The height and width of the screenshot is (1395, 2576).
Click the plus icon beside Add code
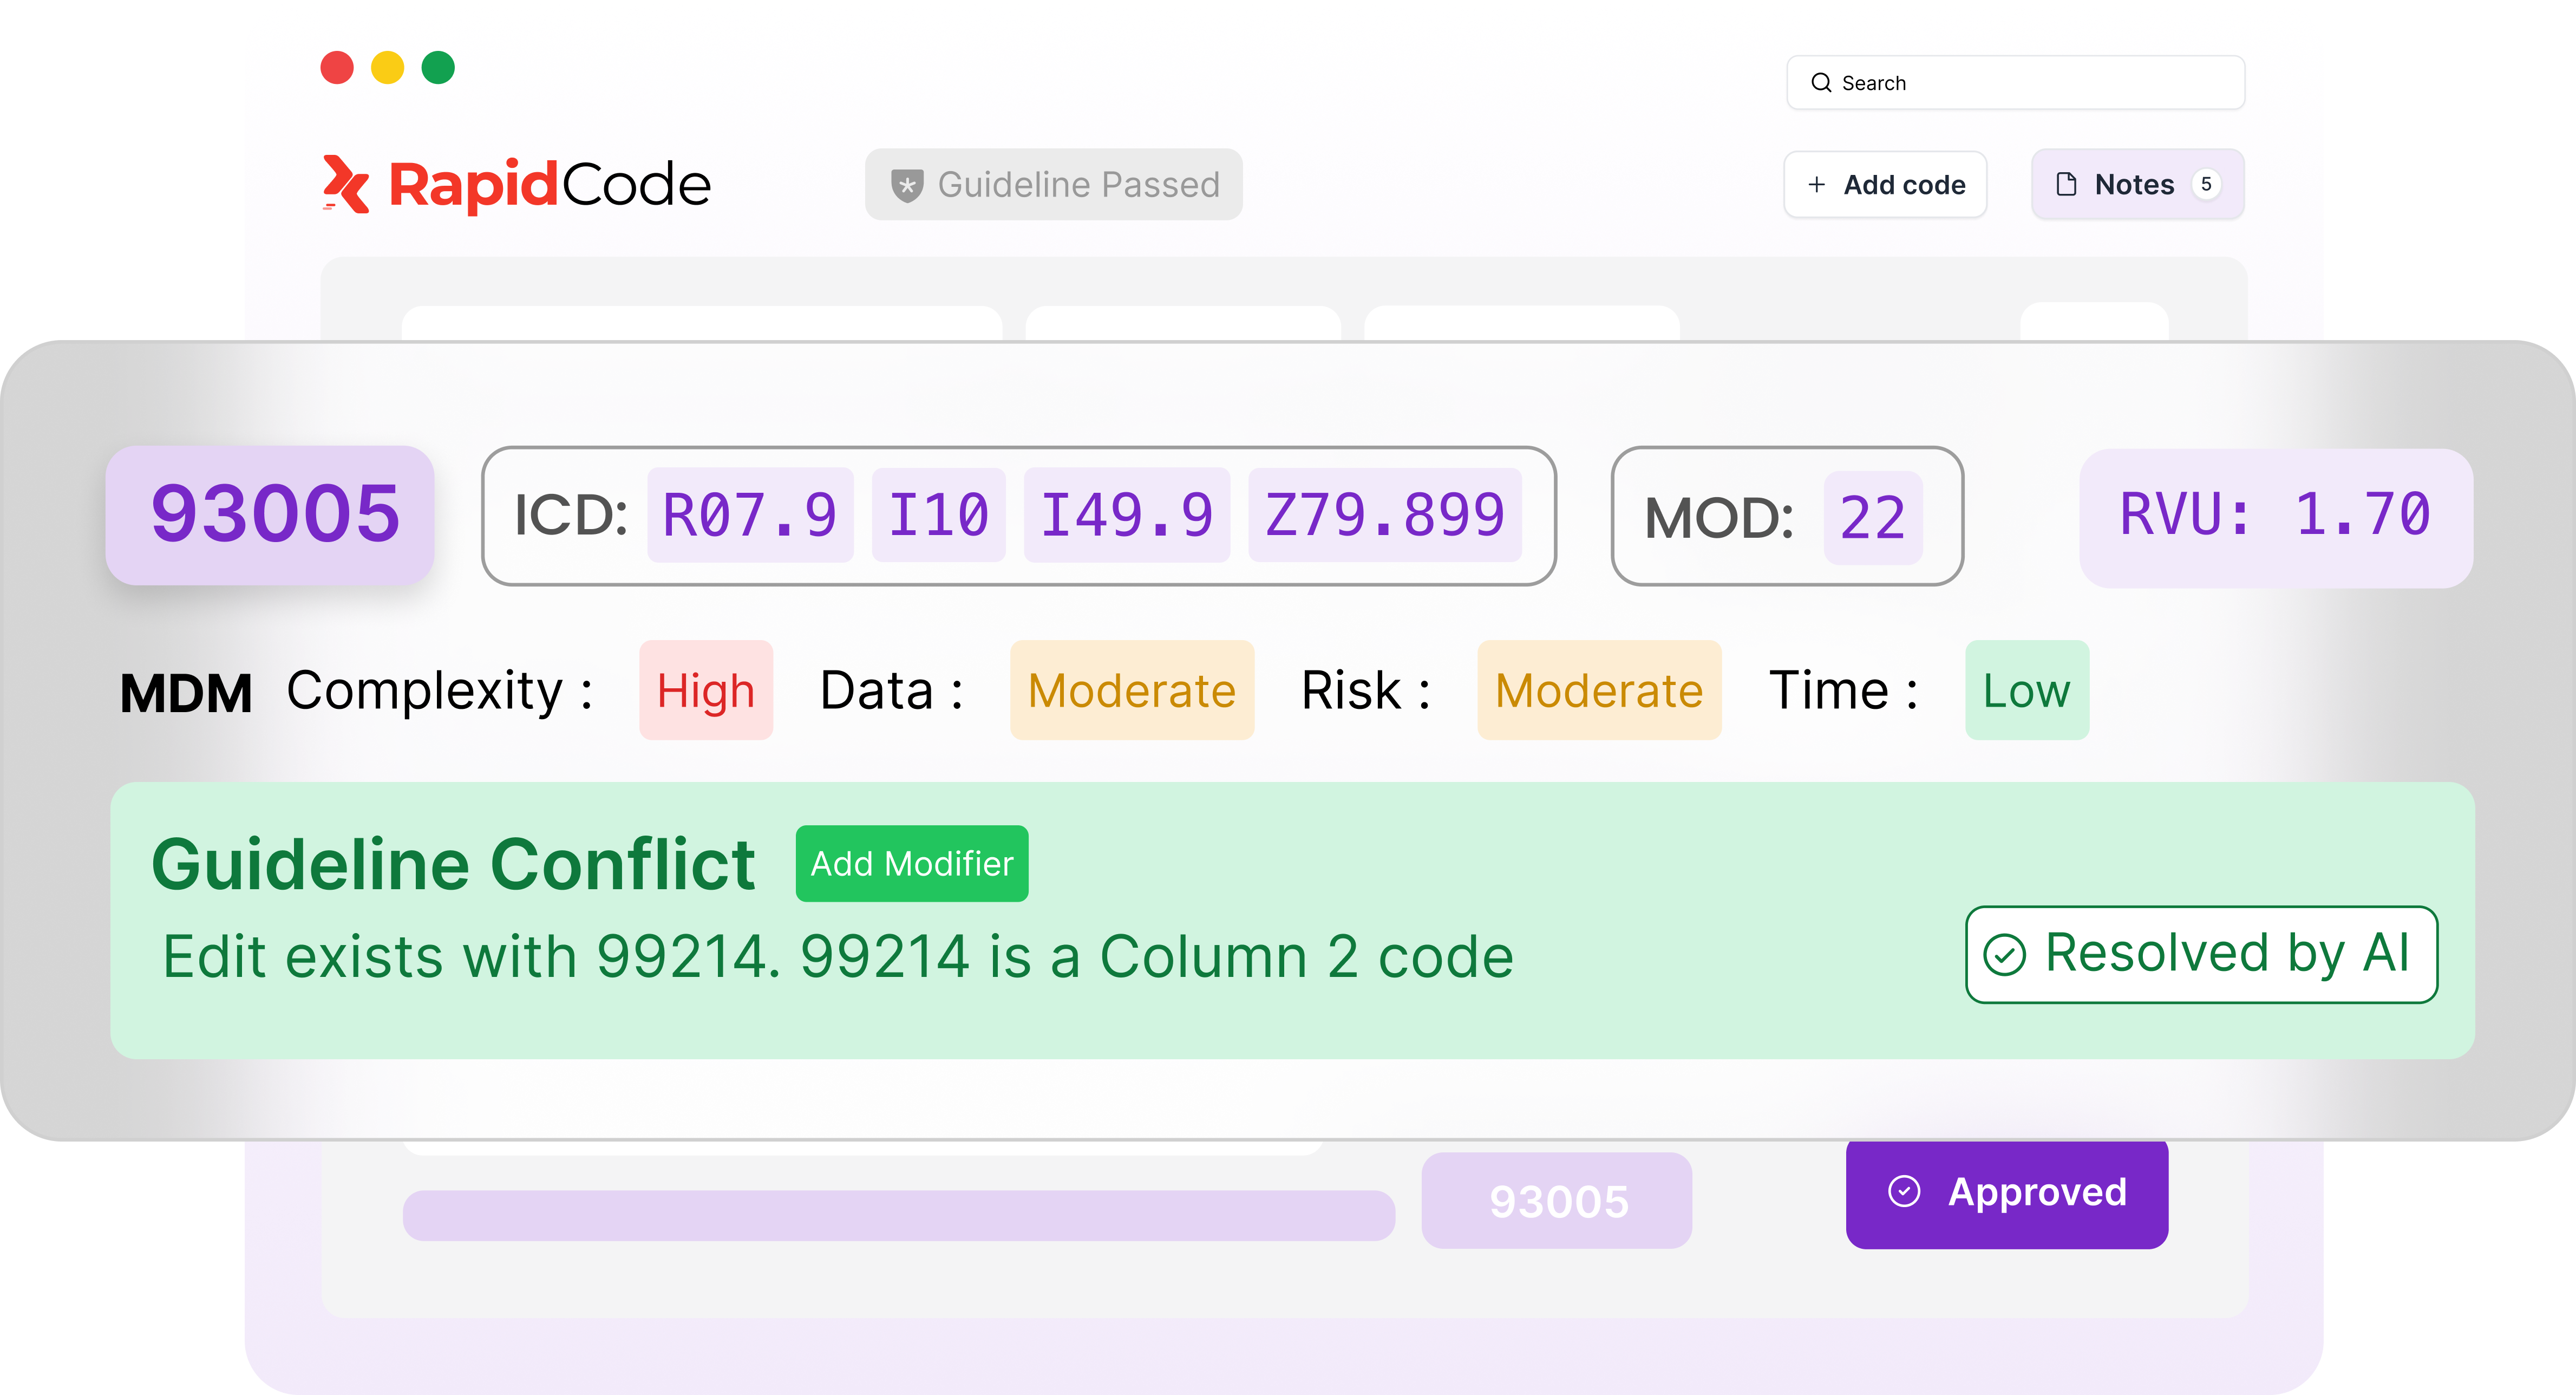tap(1816, 185)
